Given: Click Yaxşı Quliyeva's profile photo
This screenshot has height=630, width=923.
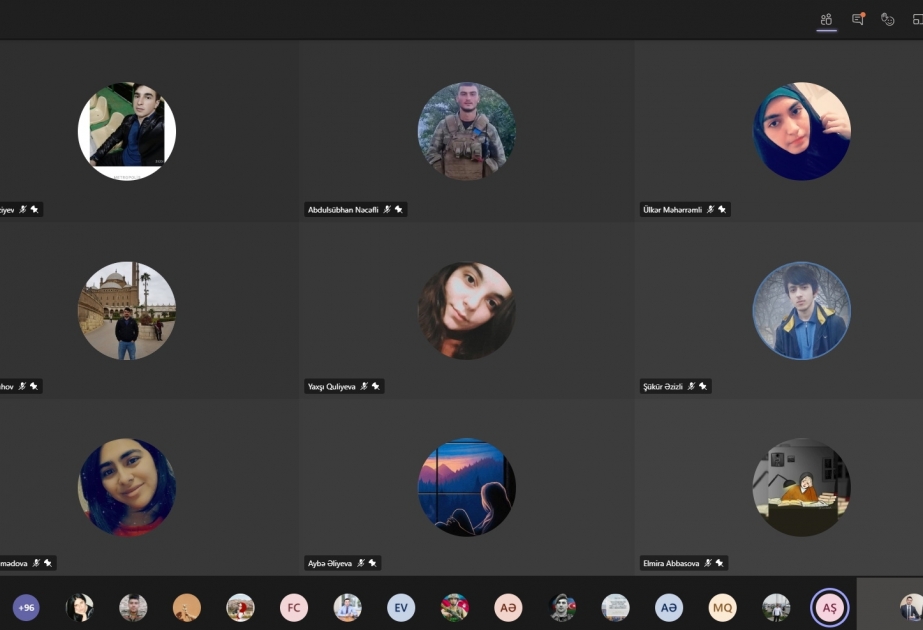Looking at the screenshot, I should click(467, 310).
